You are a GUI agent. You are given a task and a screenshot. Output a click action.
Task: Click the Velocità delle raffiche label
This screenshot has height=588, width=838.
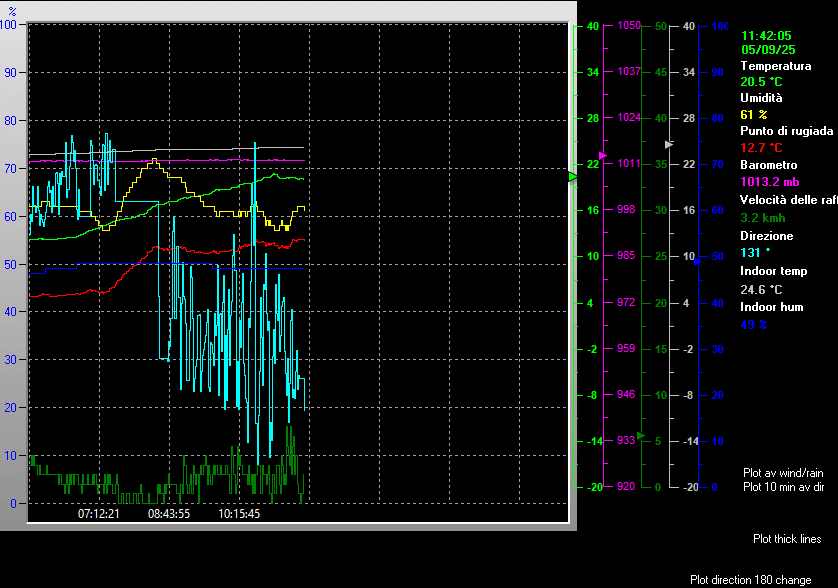[x=789, y=200]
